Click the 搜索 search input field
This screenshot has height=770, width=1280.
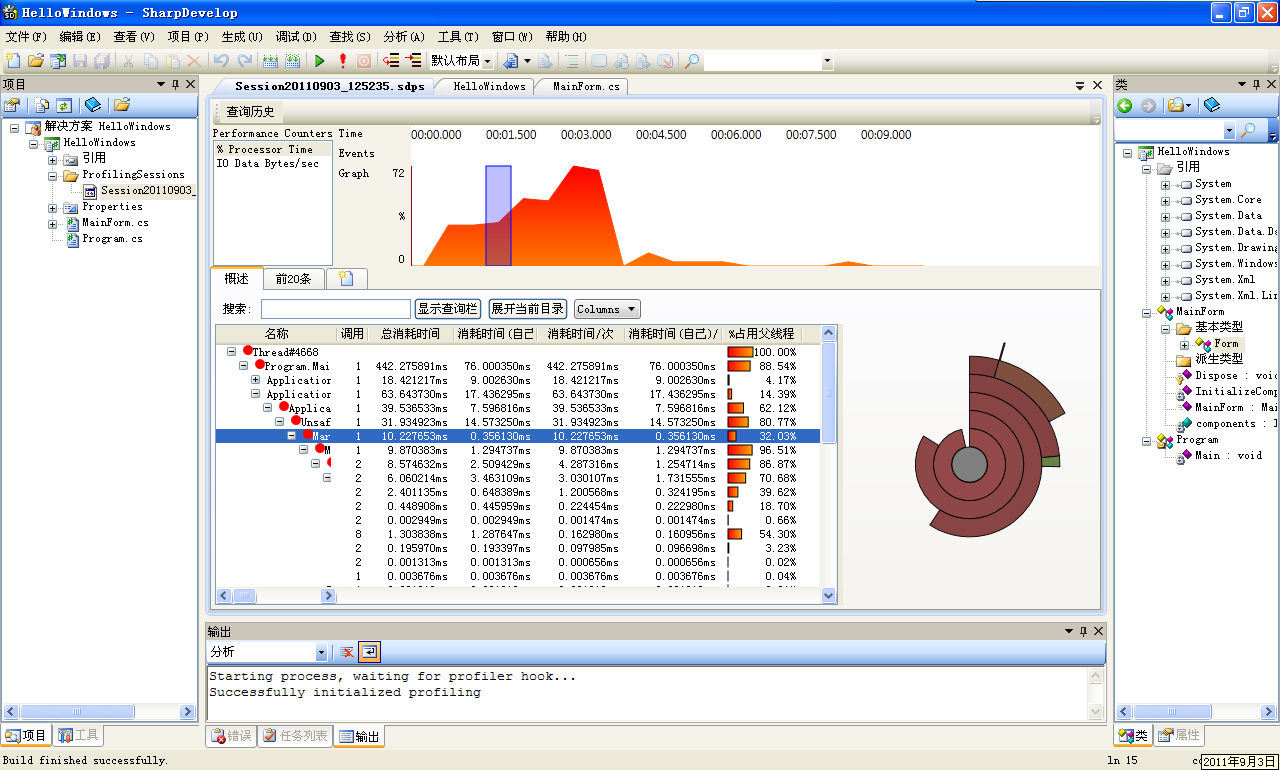point(335,310)
